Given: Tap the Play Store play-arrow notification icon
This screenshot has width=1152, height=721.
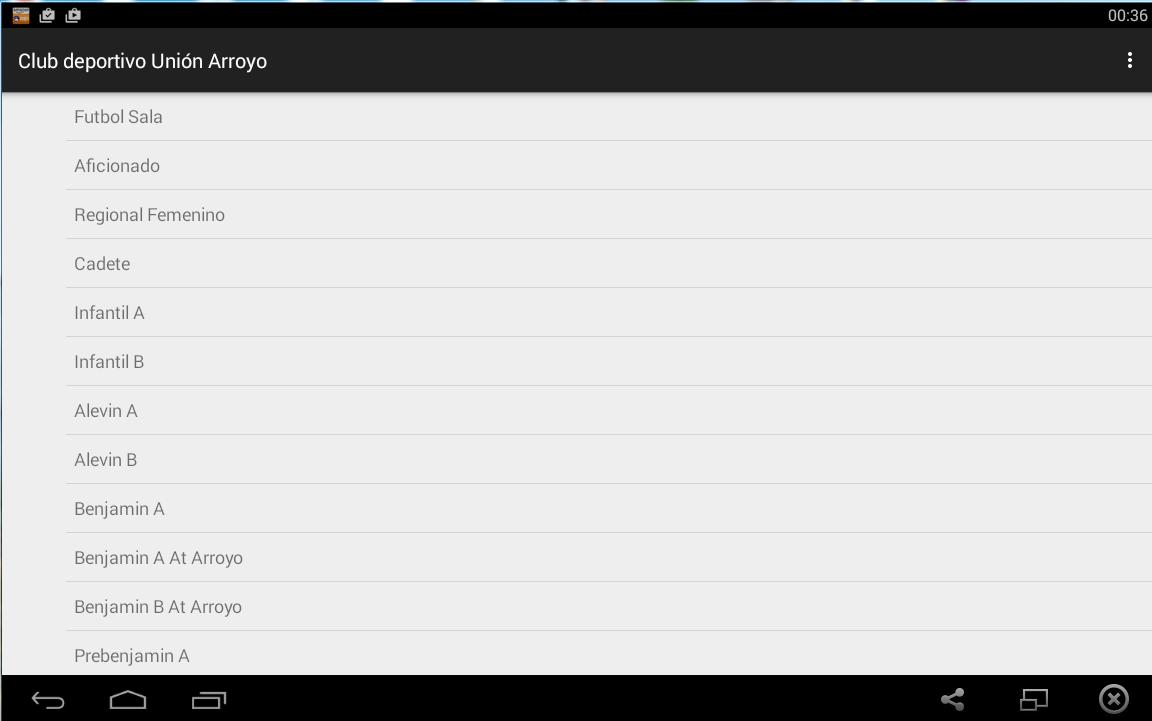Looking at the screenshot, I should pos(73,15).
